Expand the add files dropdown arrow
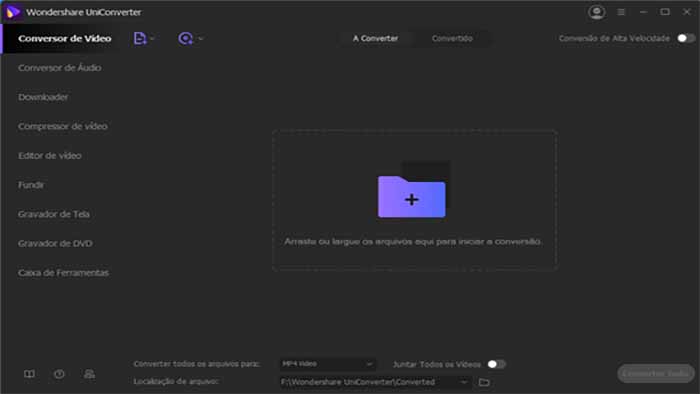Screen dimensions: 700x394 (152, 39)
